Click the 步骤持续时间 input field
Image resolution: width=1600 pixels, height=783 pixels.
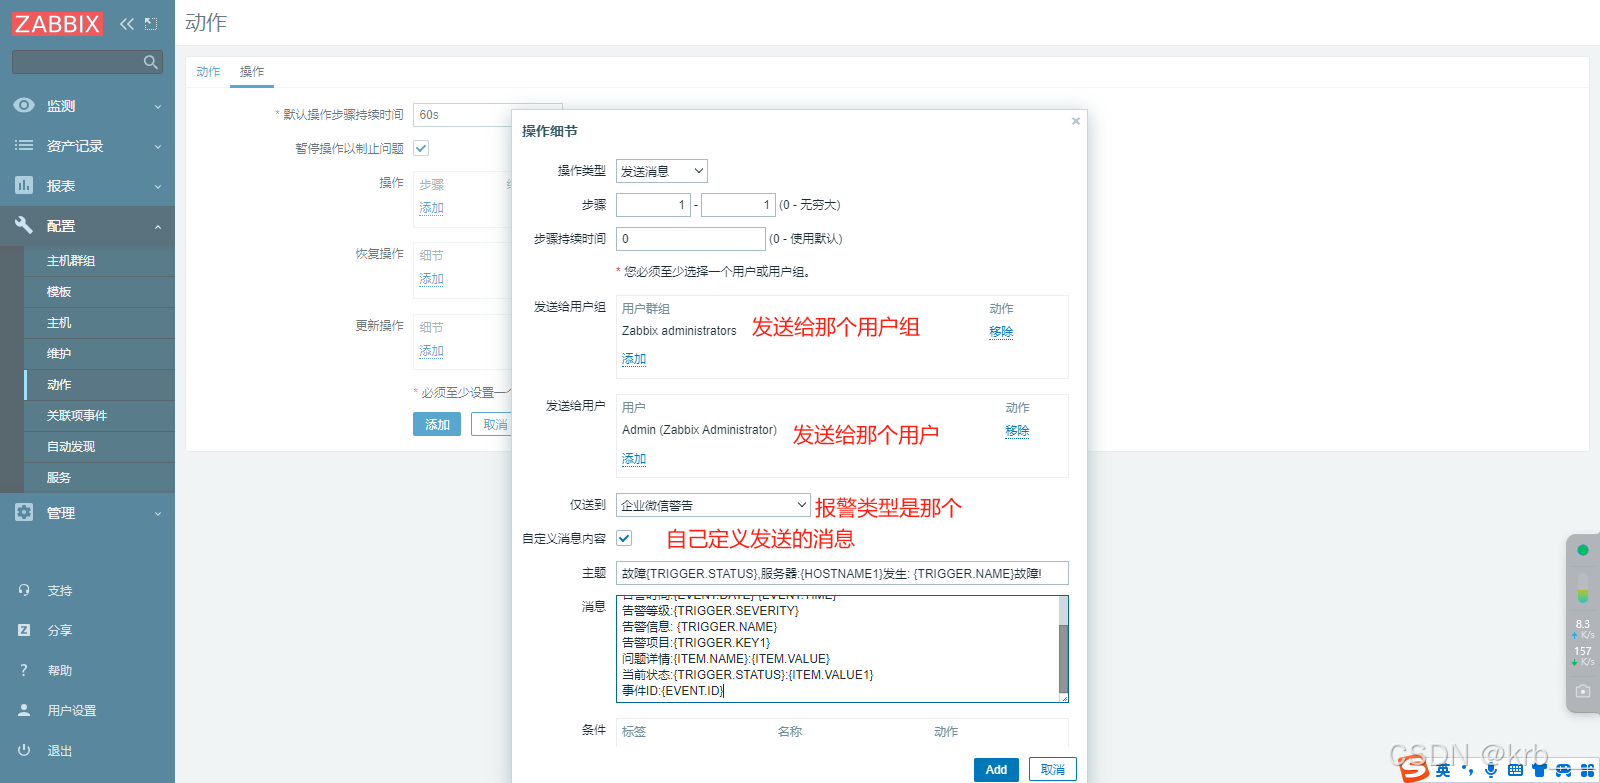pyautogui.click(x=691, y=239)
